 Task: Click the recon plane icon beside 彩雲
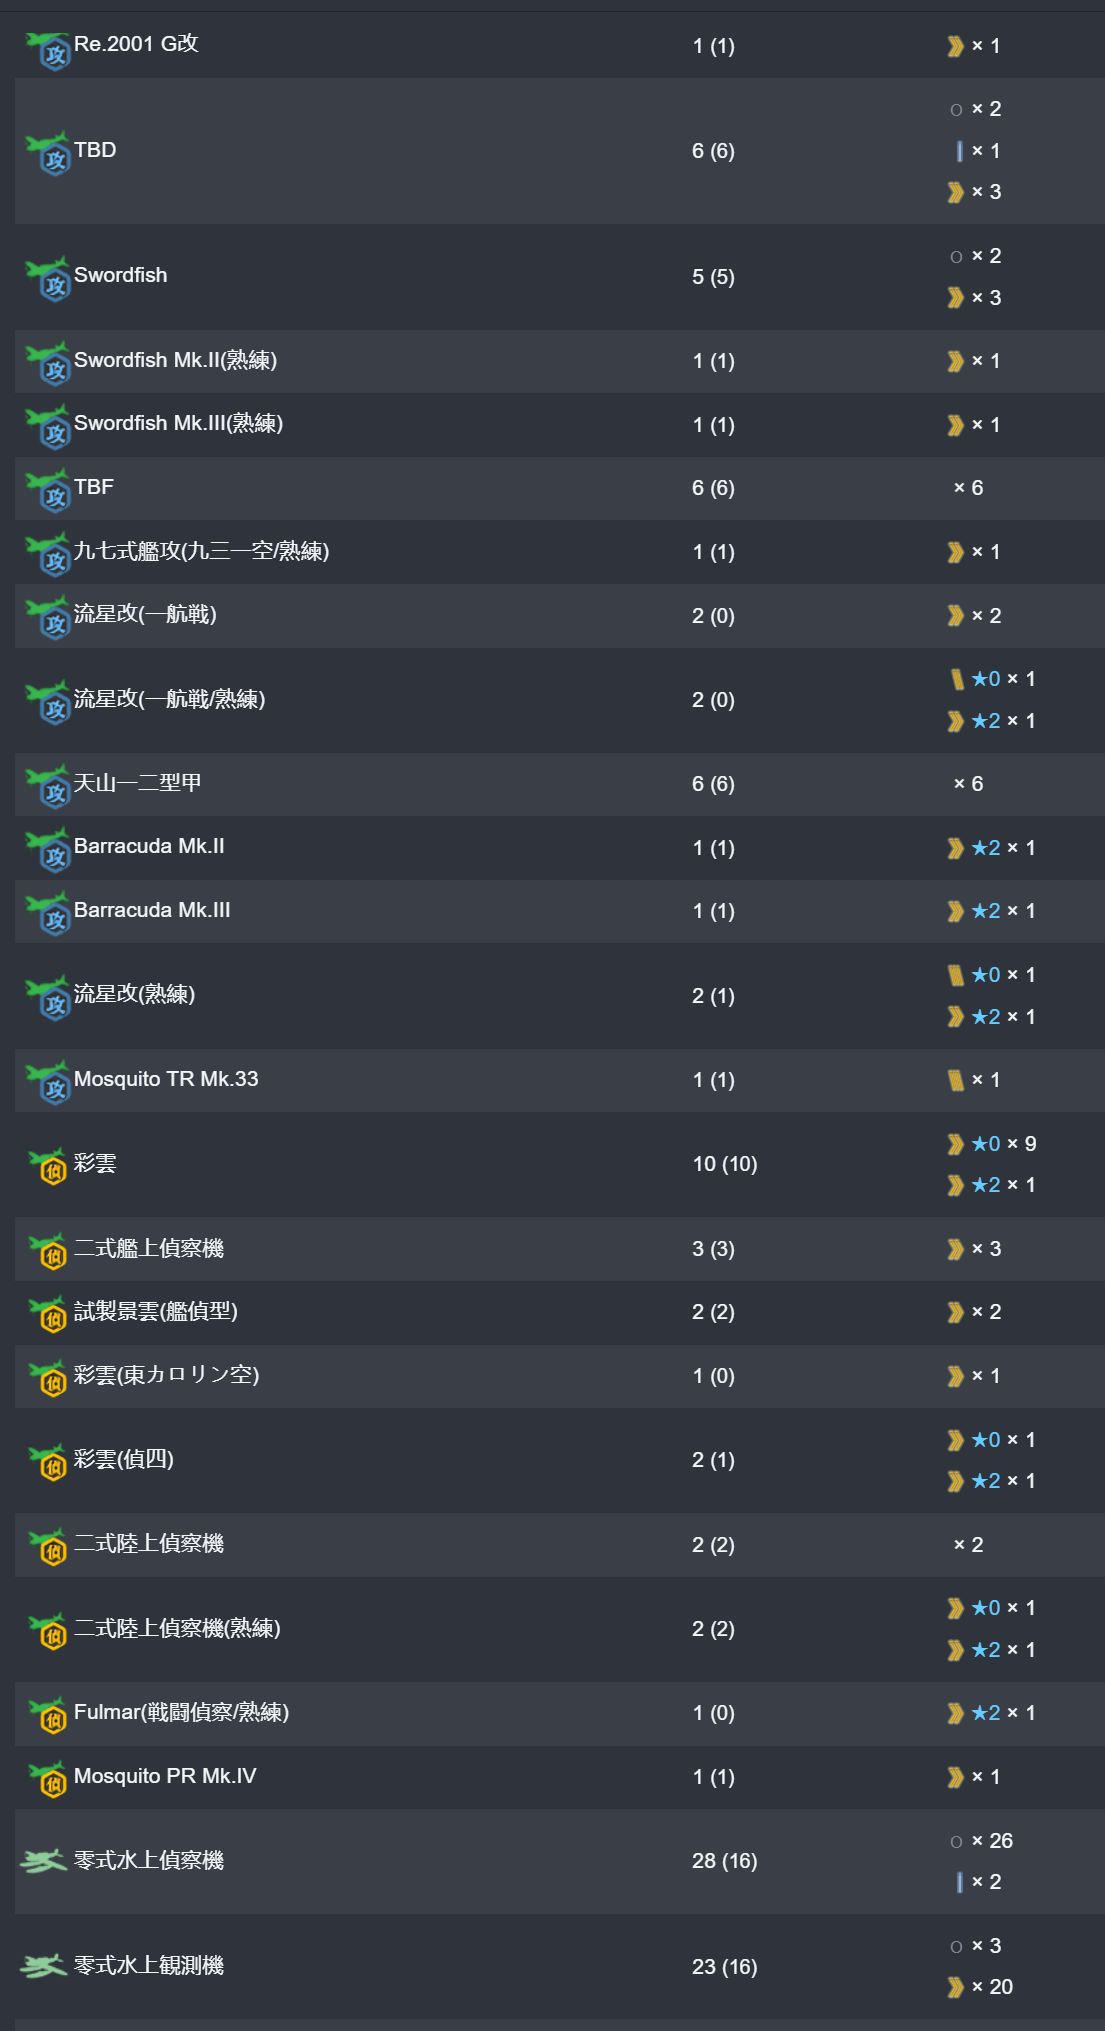pos(47,1165)
